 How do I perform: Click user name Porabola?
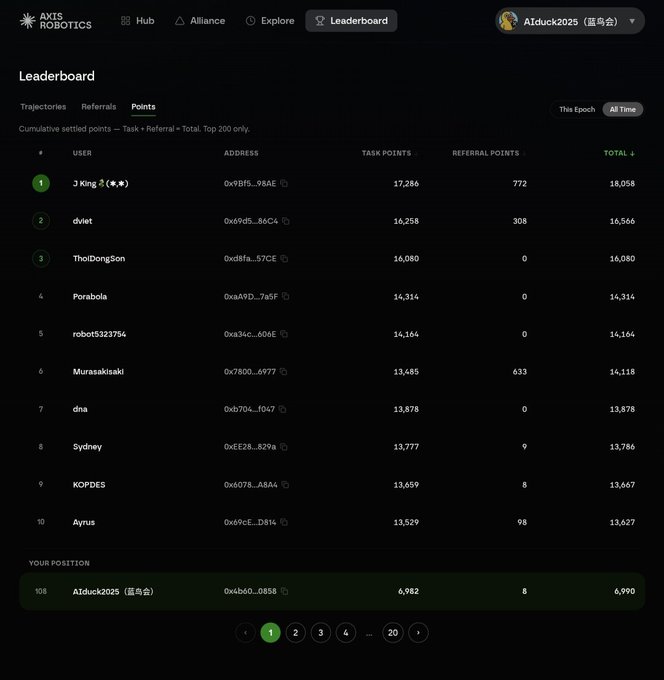[90, 297]
